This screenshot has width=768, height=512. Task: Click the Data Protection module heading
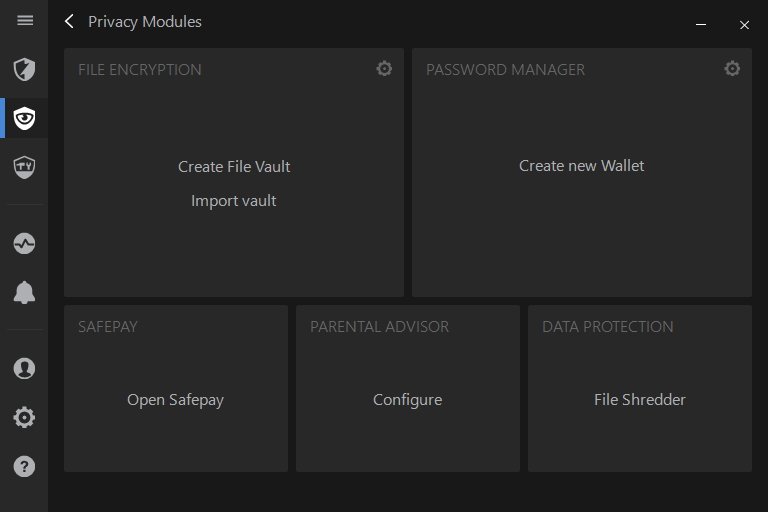607,327
